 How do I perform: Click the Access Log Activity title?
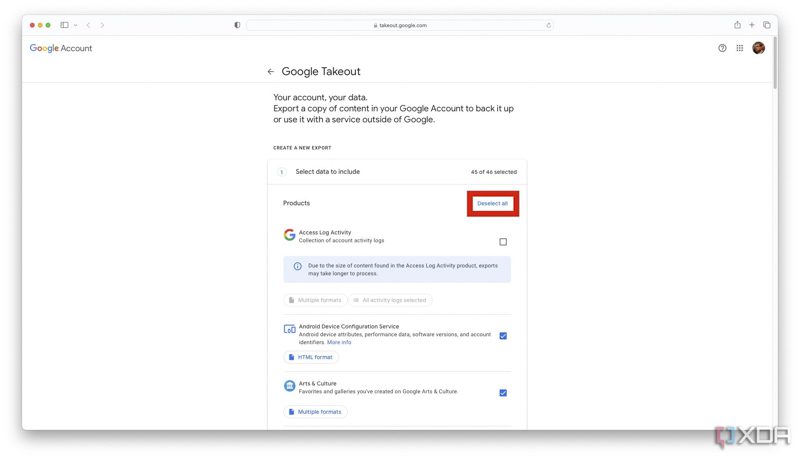pyautogui.click(x=325, y=232)
